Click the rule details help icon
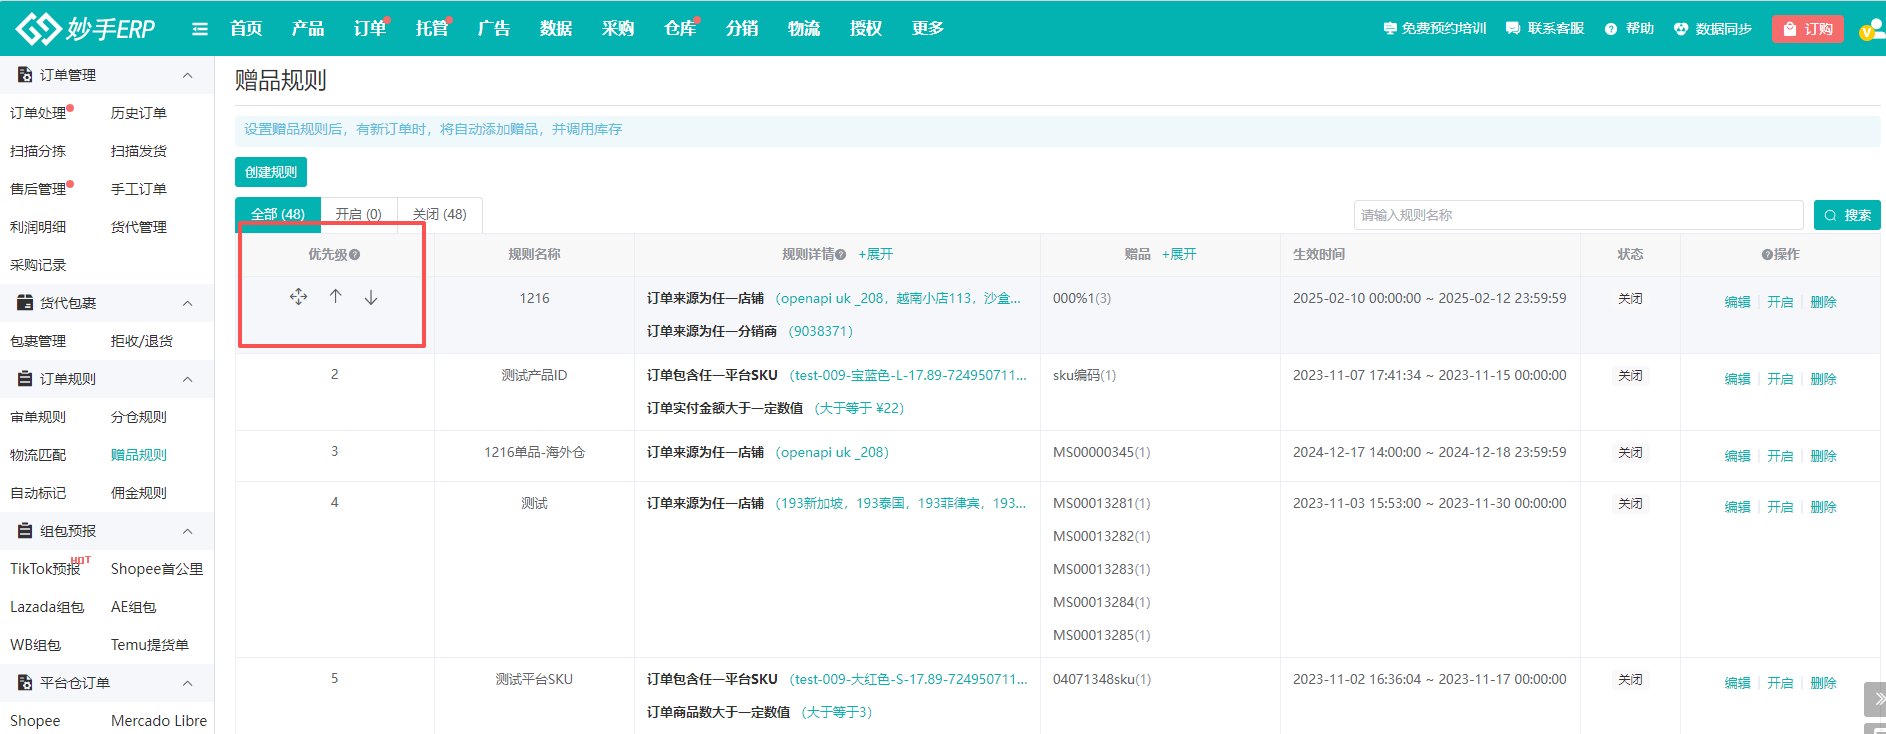 click(x=841, y=255)
